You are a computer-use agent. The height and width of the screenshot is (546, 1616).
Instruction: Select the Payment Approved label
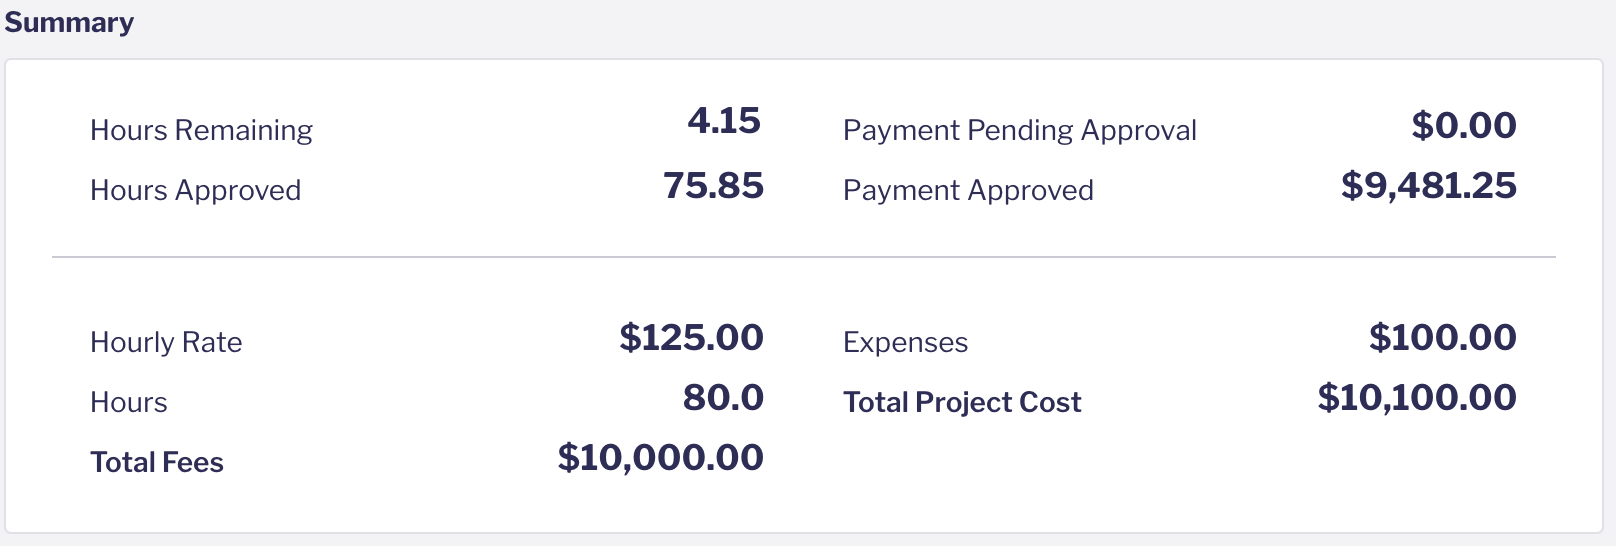[968, 190]
